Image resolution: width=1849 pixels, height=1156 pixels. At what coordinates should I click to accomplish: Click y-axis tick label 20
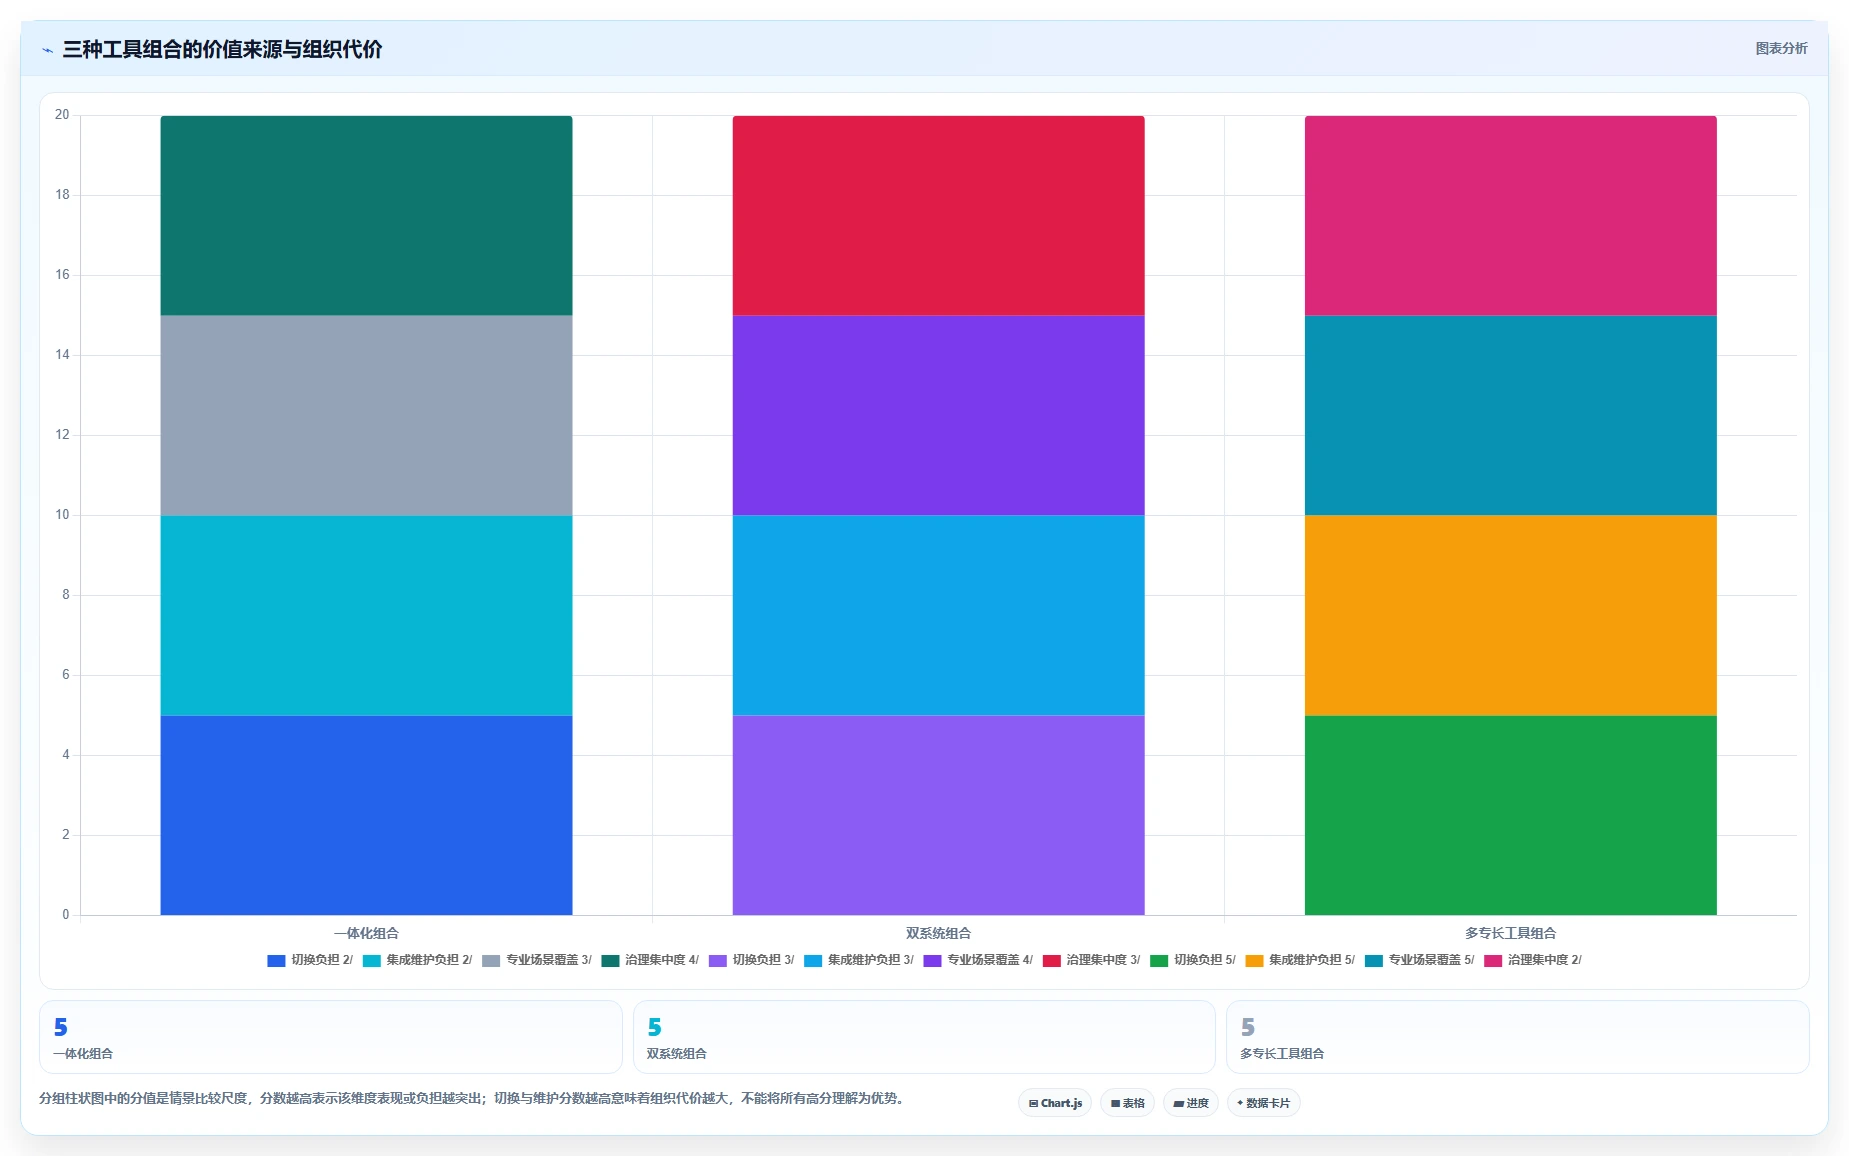[x=62, y=115]
